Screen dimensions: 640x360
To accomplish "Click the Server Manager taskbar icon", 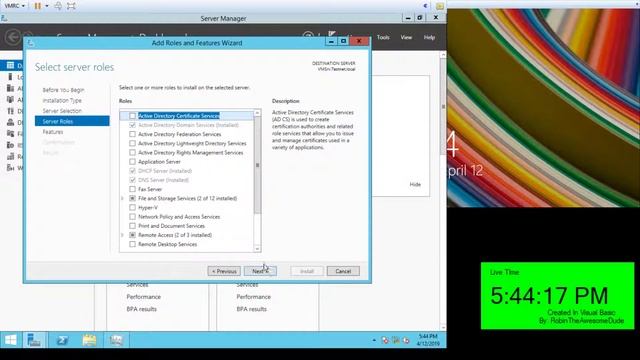I will coord(34,340).
